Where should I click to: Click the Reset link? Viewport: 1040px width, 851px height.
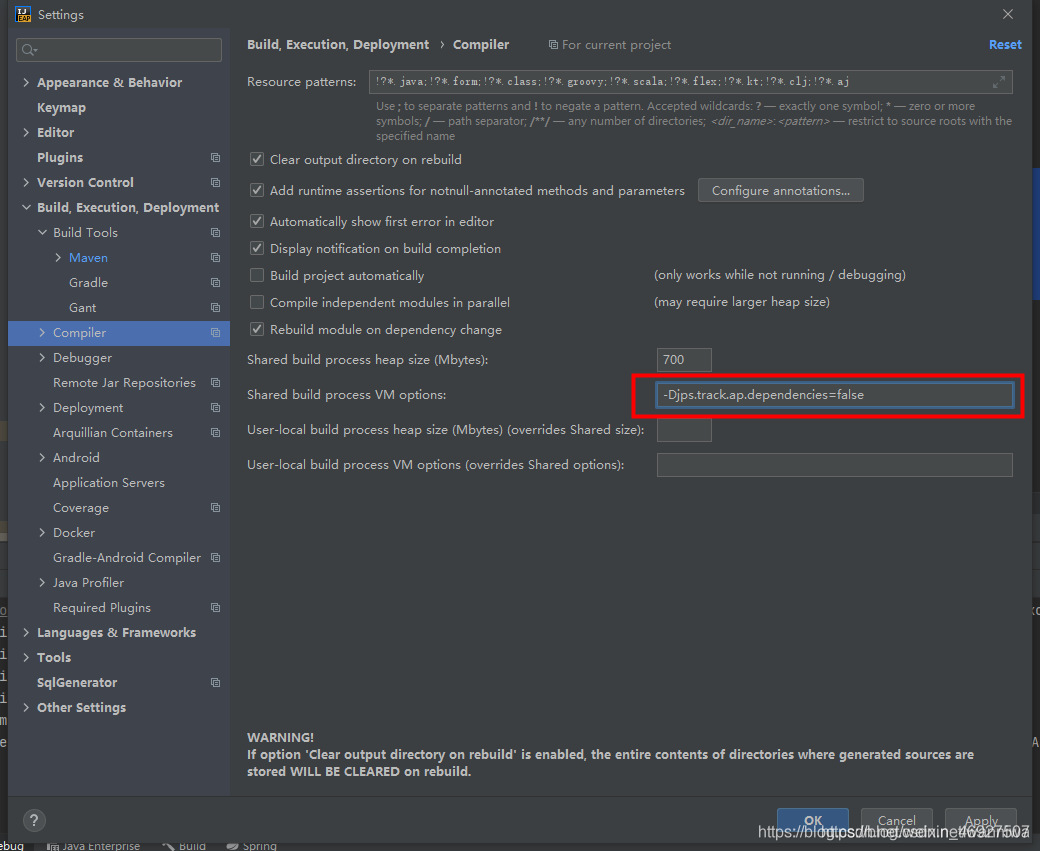point(1005,44)
